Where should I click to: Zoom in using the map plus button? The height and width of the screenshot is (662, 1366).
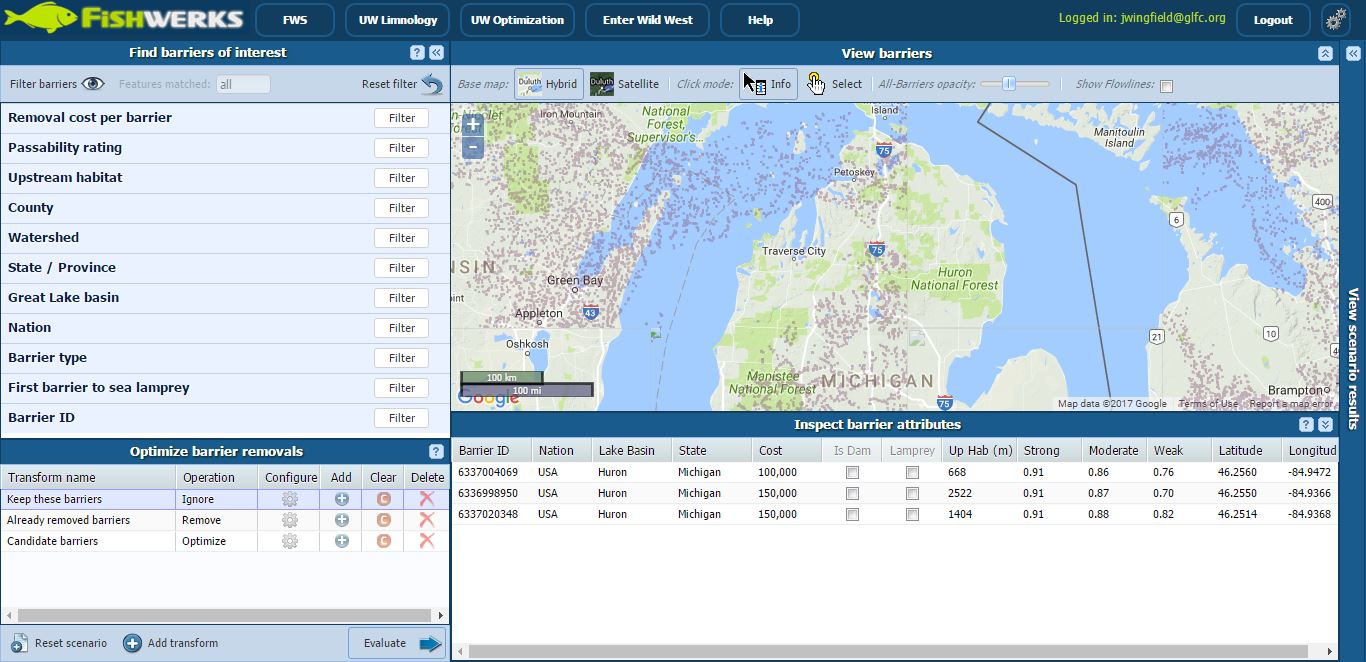tap(471, 124)
